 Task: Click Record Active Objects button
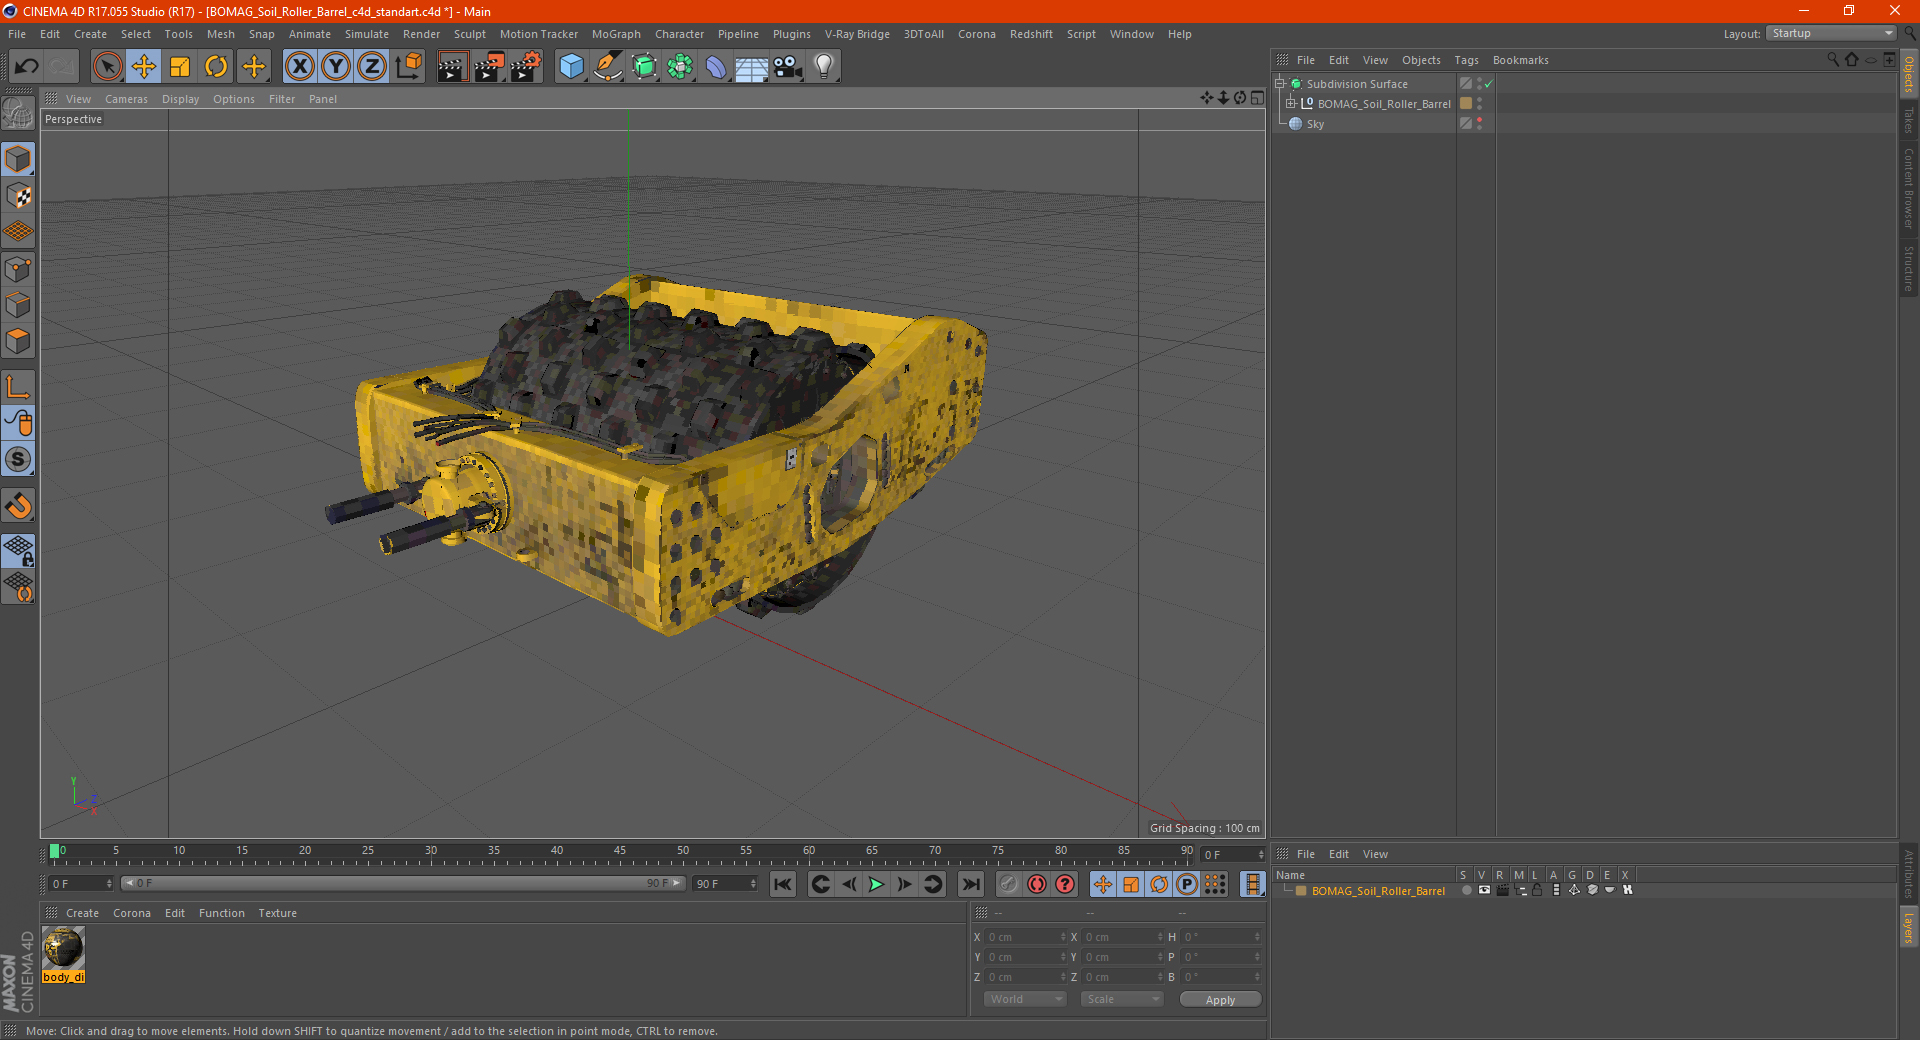point(1008,884)
